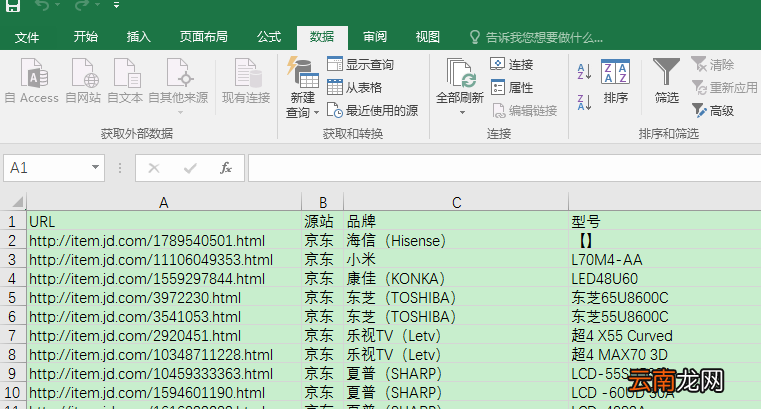Click 最近使用的源

pyautogui.click(x=372, y=111)
